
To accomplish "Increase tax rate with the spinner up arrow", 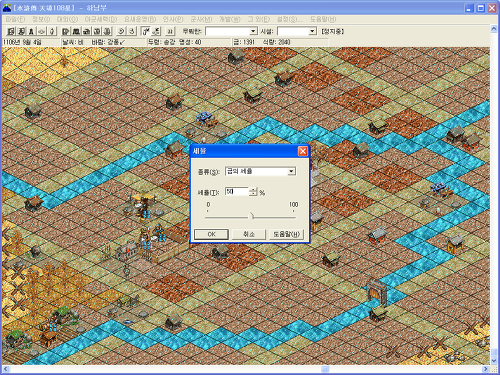I will coord(253,189).
